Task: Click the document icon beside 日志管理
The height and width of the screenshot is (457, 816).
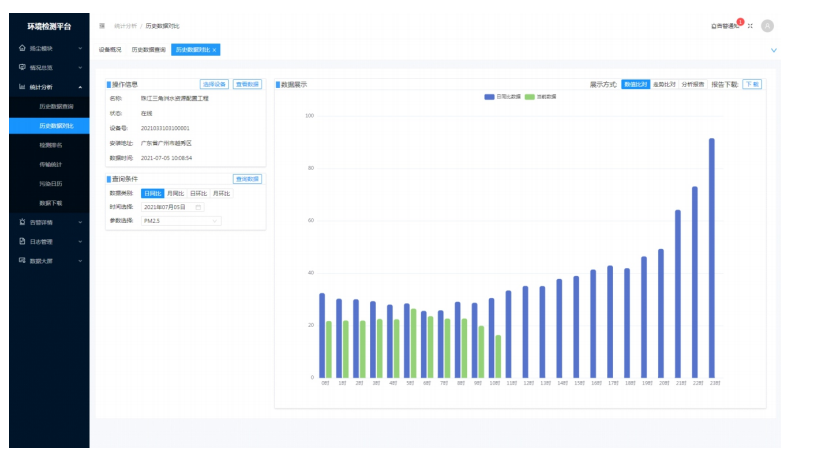Action: (22, 241)
